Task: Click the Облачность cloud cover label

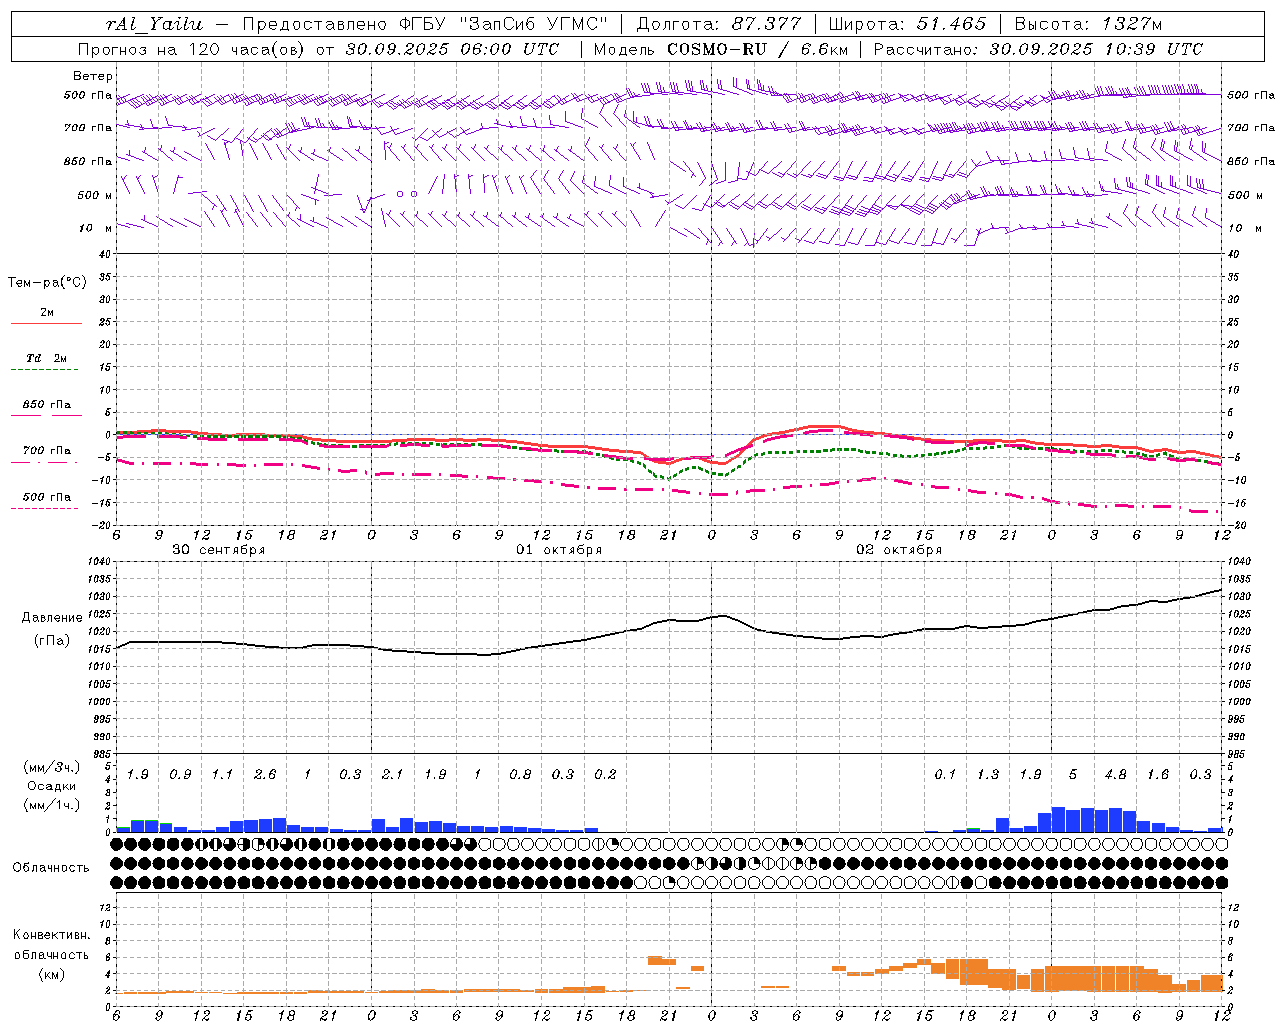Action: (x=51, y=868)
